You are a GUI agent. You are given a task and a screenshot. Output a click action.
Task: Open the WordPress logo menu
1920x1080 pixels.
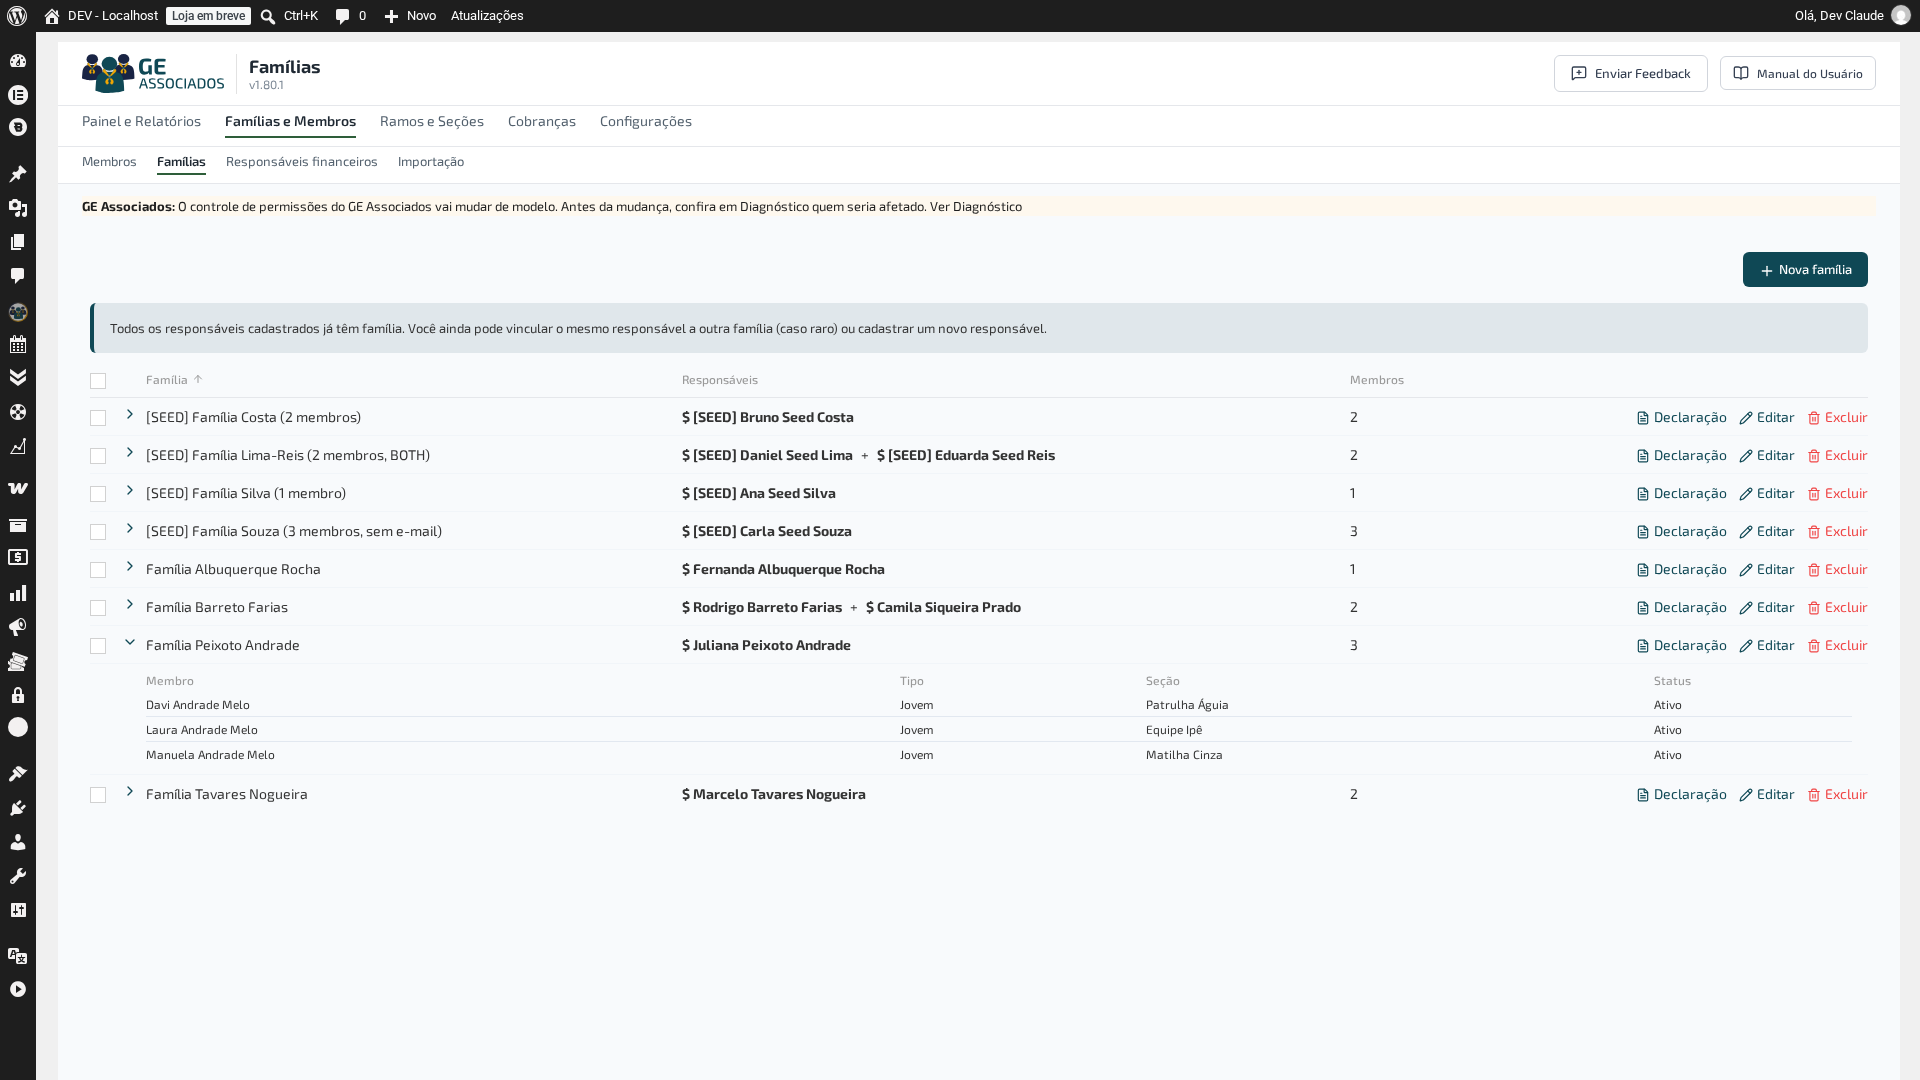point(17,16)
